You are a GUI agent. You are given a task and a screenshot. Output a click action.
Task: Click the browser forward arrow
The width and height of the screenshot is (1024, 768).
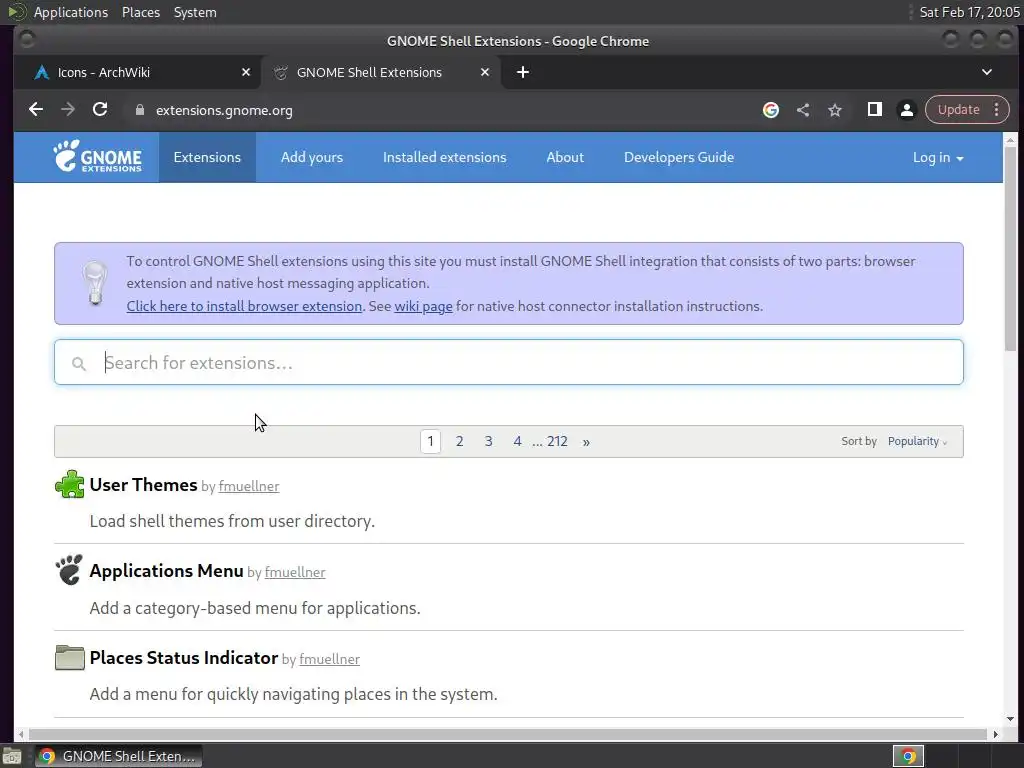(x=68, y=110)
